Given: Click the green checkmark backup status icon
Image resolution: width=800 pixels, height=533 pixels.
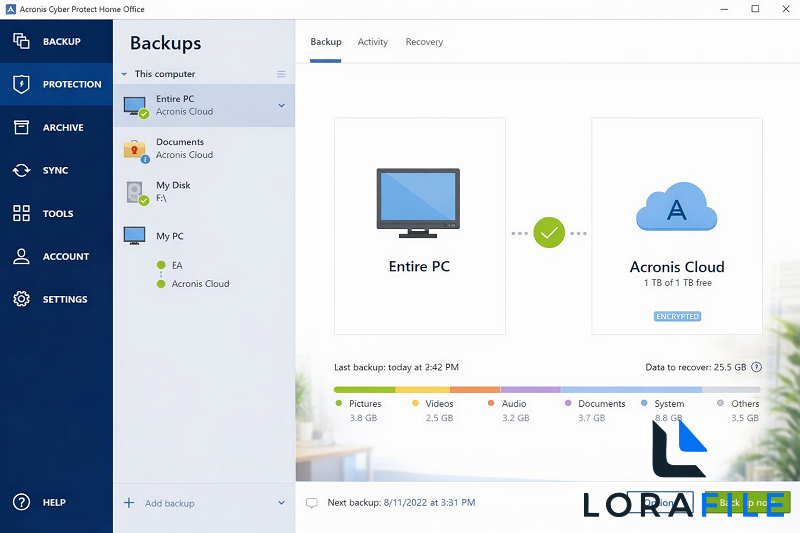Looking at the screenshot, I should pyautogui.click(x=549, y=233).
